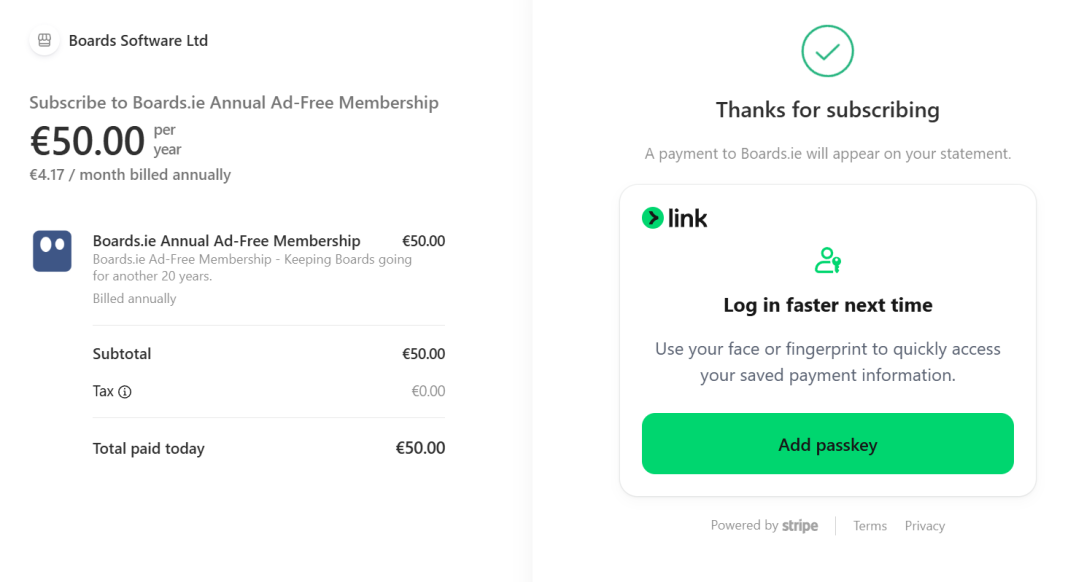Viewport: 1084px width, 582px height.
Task: Click the Boards.ie product logo thumbnail
Action: (52, 251)
